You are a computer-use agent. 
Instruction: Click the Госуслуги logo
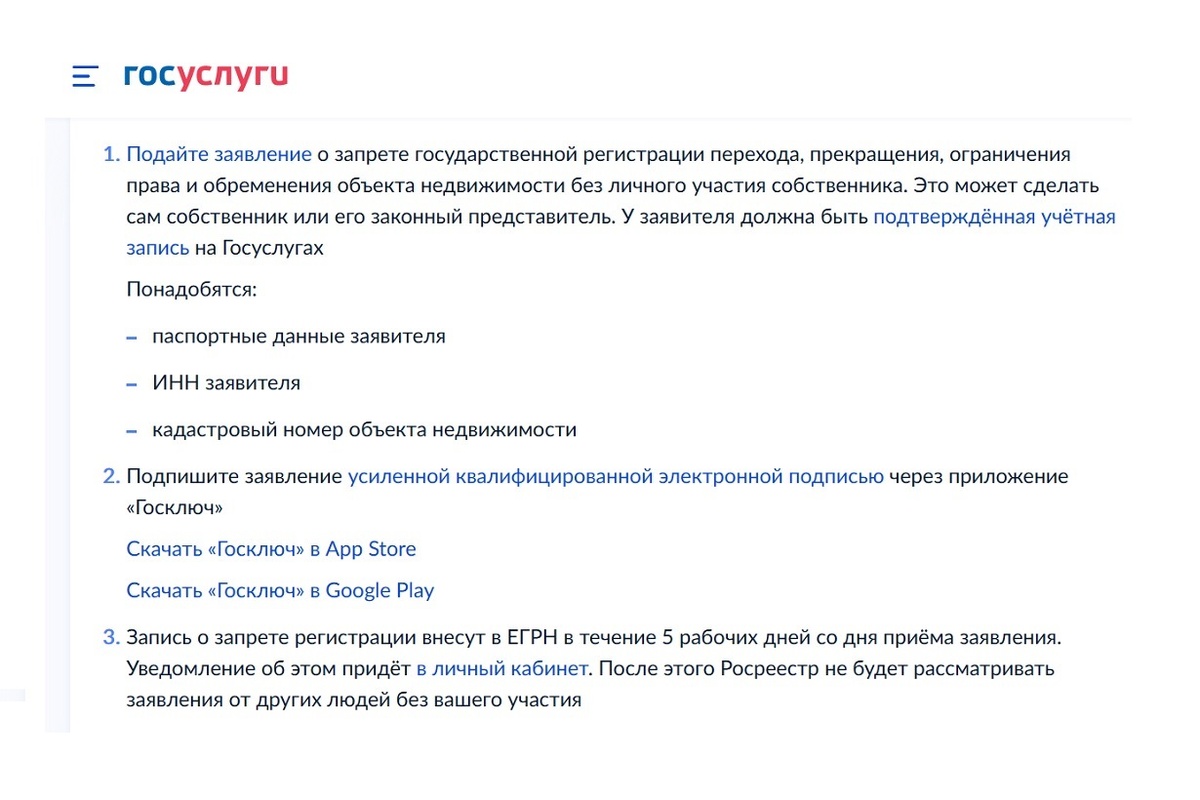point(206,76)
